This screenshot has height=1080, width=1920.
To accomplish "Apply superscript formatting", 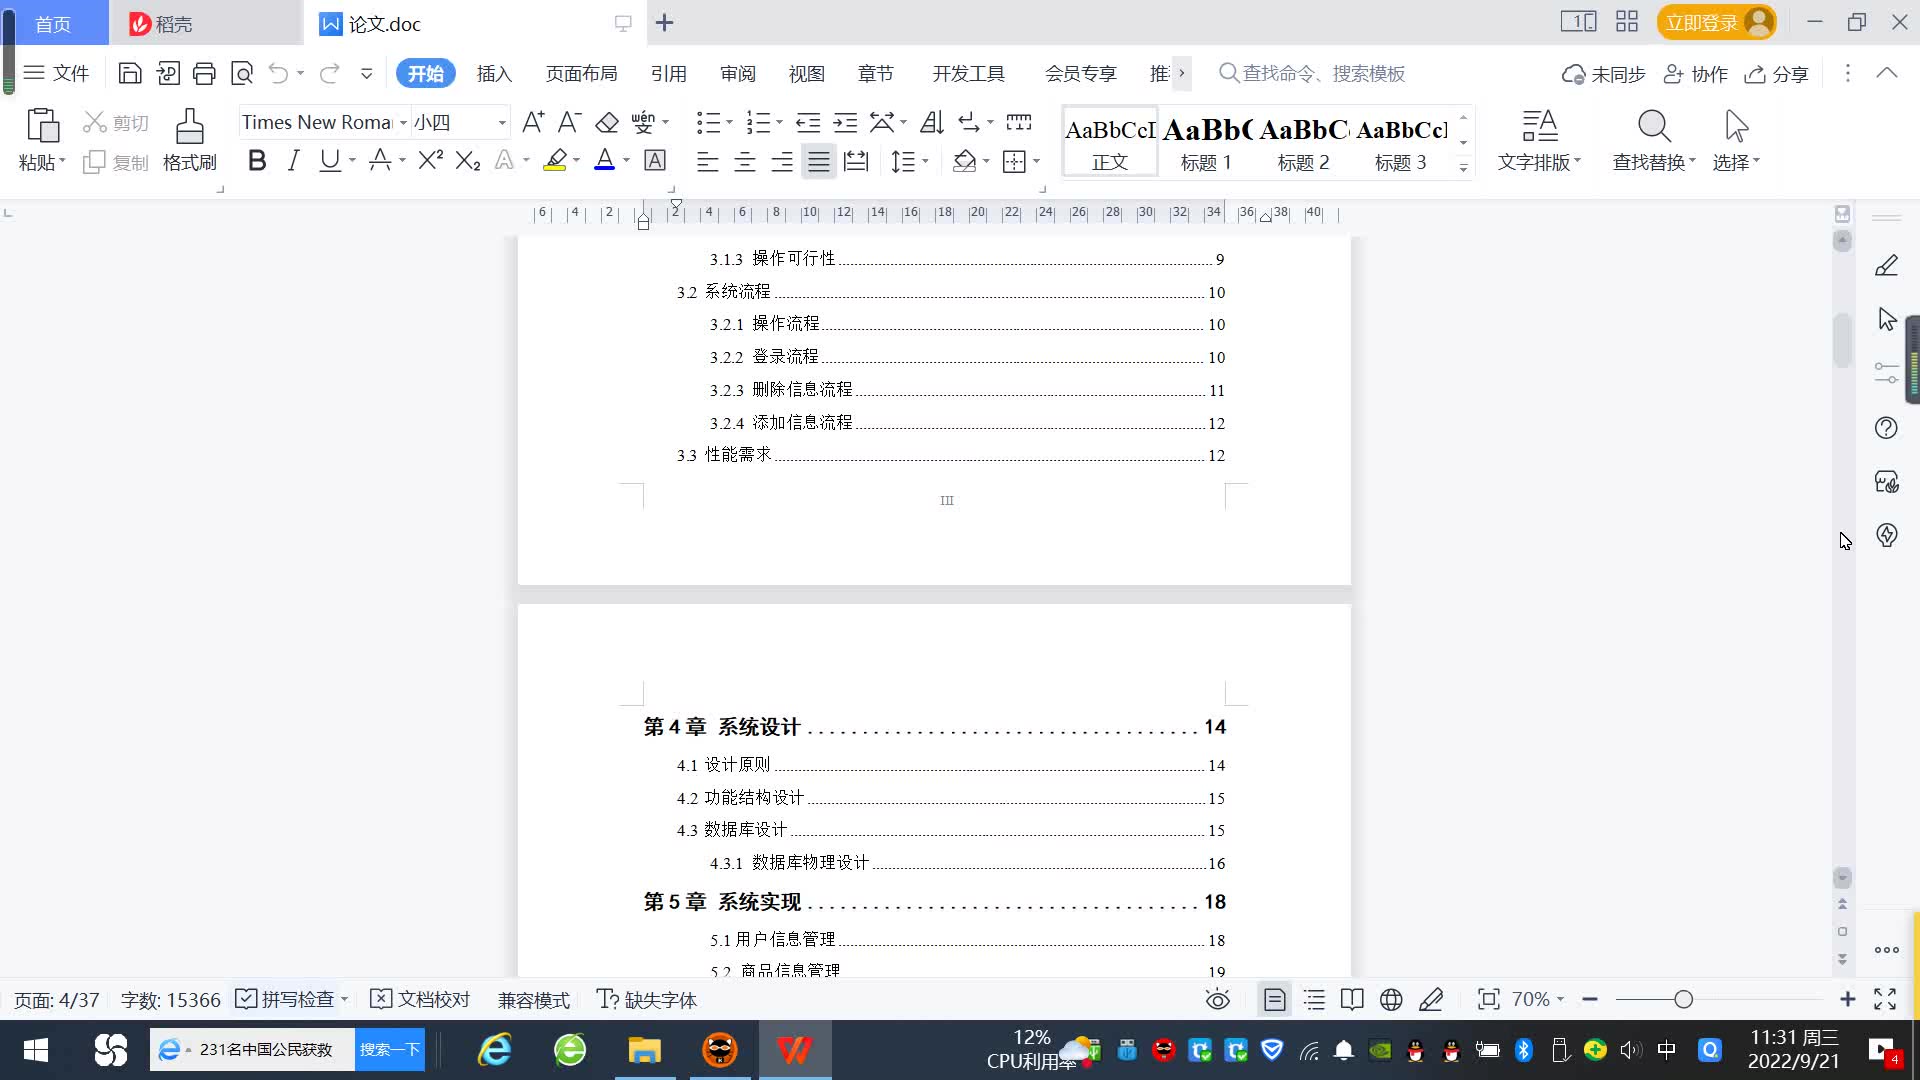I will click(x=430, y=160).
